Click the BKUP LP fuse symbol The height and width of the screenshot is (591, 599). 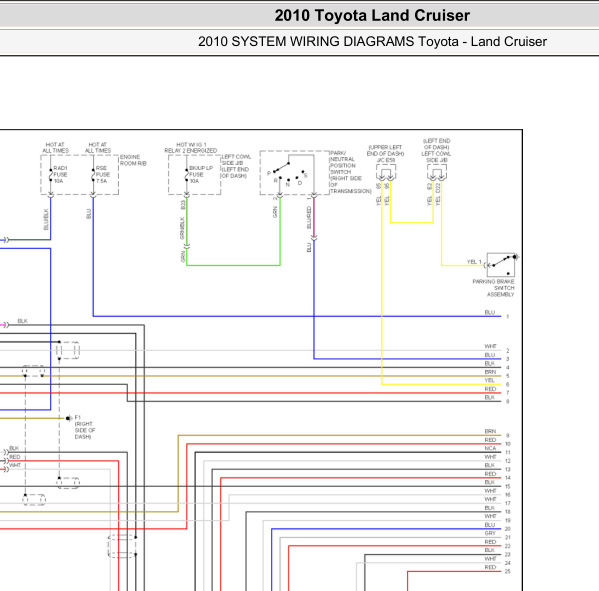pos(187,175)
